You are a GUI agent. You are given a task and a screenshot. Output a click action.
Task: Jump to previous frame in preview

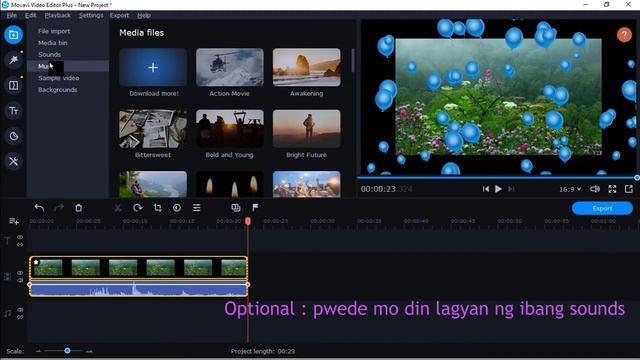tap(485, 189)
